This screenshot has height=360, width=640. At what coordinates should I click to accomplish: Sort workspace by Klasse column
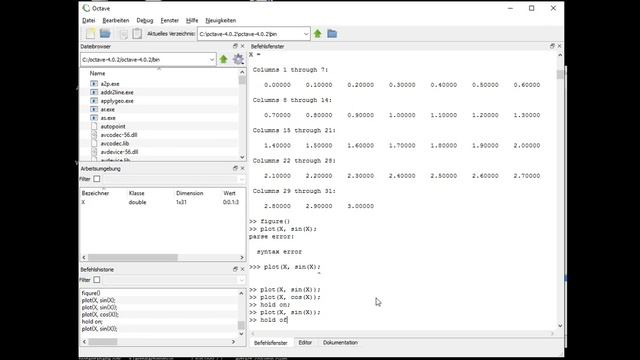pyautogui.click(x=137, y=193)
